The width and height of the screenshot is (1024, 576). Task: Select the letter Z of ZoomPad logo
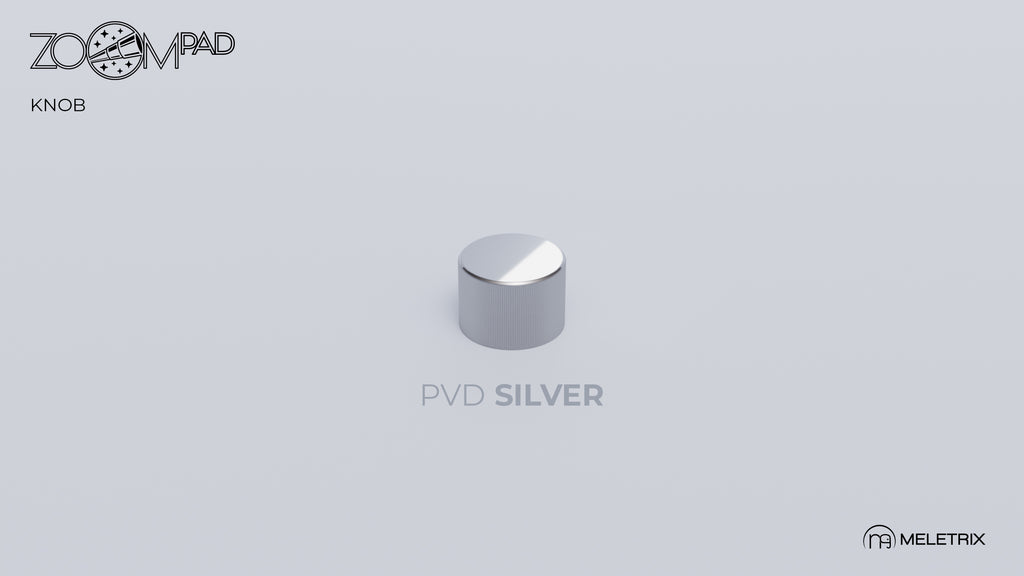(43, 52)
